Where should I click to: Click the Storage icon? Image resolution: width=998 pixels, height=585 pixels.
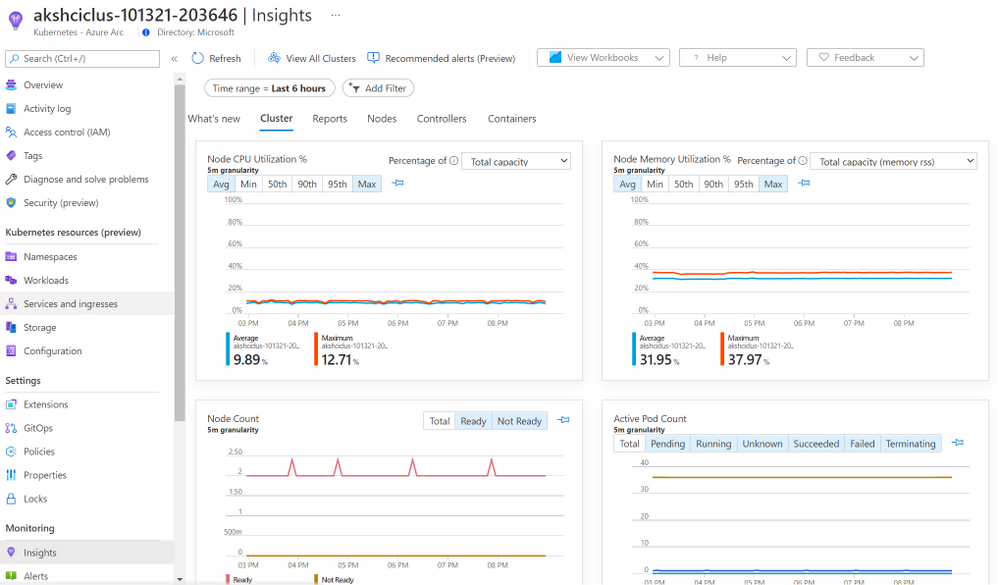click(x=11, y=327)
